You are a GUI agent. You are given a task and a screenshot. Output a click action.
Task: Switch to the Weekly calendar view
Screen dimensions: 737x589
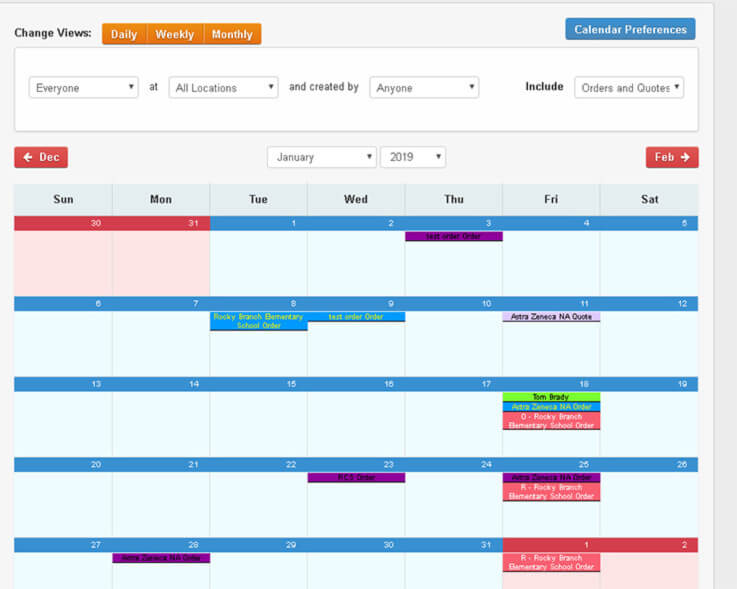pyautogui.click(x=174, y=34)
